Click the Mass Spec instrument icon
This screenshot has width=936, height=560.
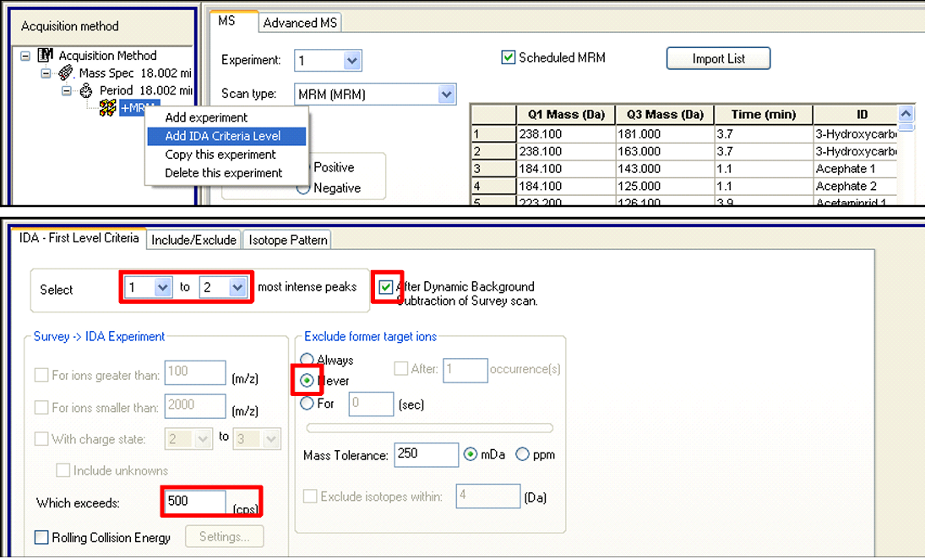tap(66, 73)
